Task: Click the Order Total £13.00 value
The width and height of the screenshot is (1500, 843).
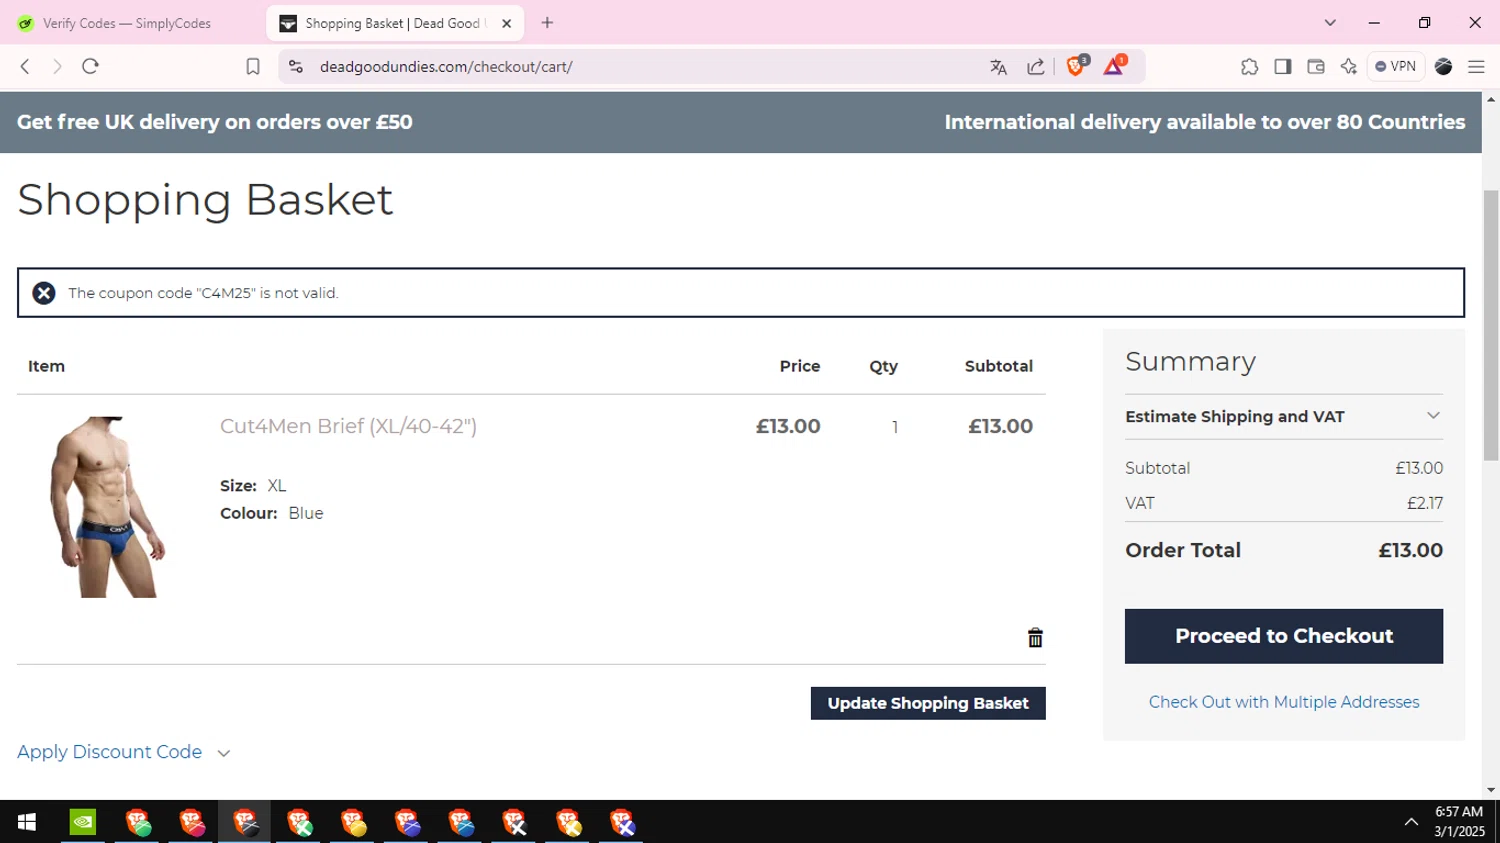Action: pyautogui.click(x=1410, y=550)
